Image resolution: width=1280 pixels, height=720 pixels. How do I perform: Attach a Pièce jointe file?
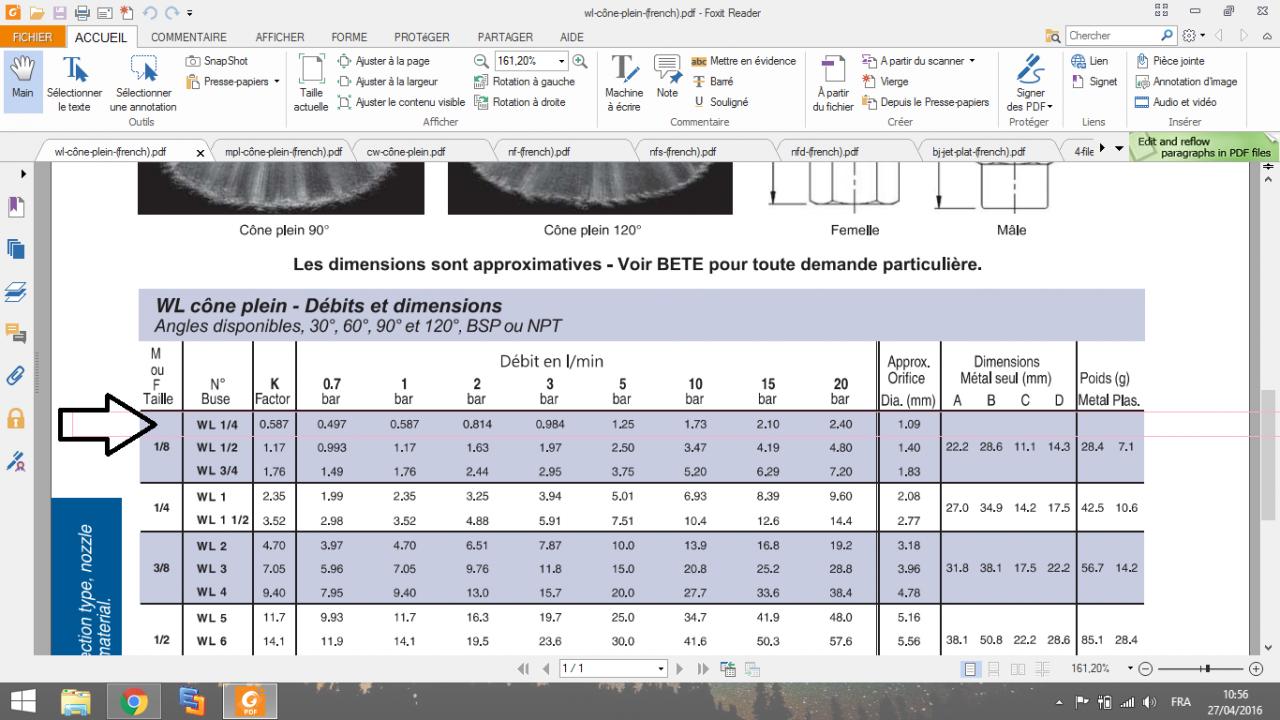point(1171,61)
